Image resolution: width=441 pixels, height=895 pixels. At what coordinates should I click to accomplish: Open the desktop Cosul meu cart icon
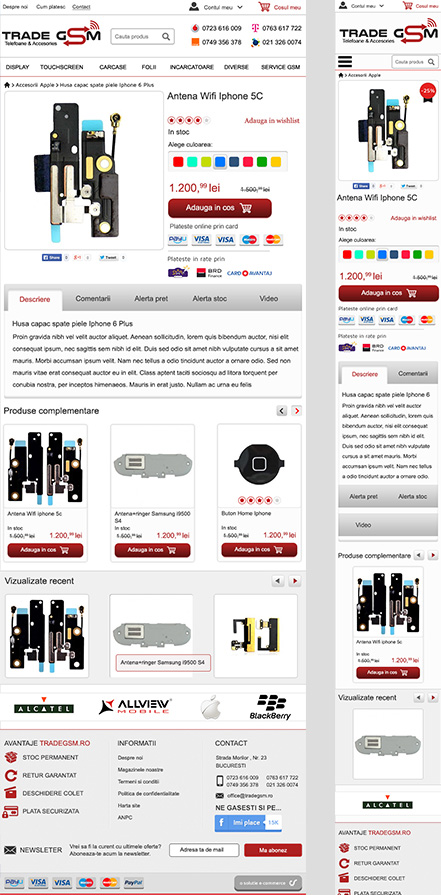point(264,7)
